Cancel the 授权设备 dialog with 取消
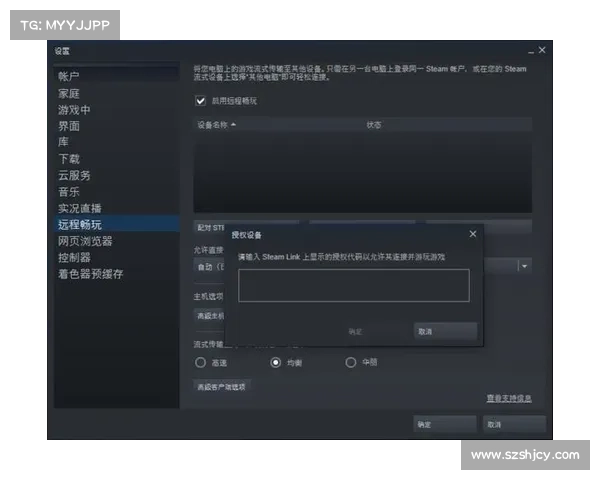This screenshot has width=600, height=480. point(445,331)
